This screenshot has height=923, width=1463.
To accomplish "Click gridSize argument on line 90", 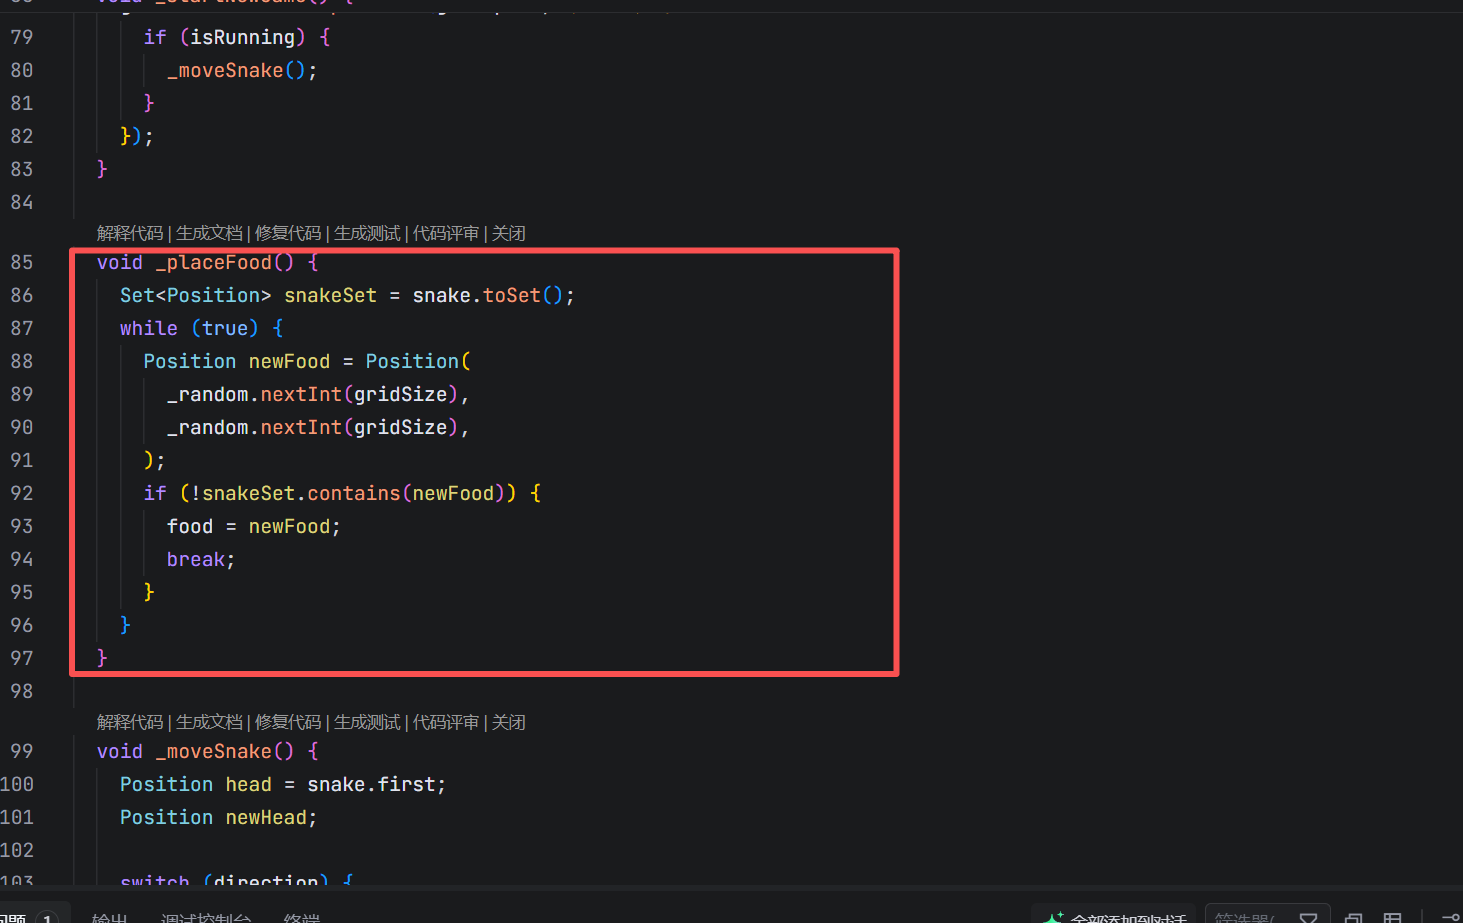I will pyautogui.click(x=400, y=427).
